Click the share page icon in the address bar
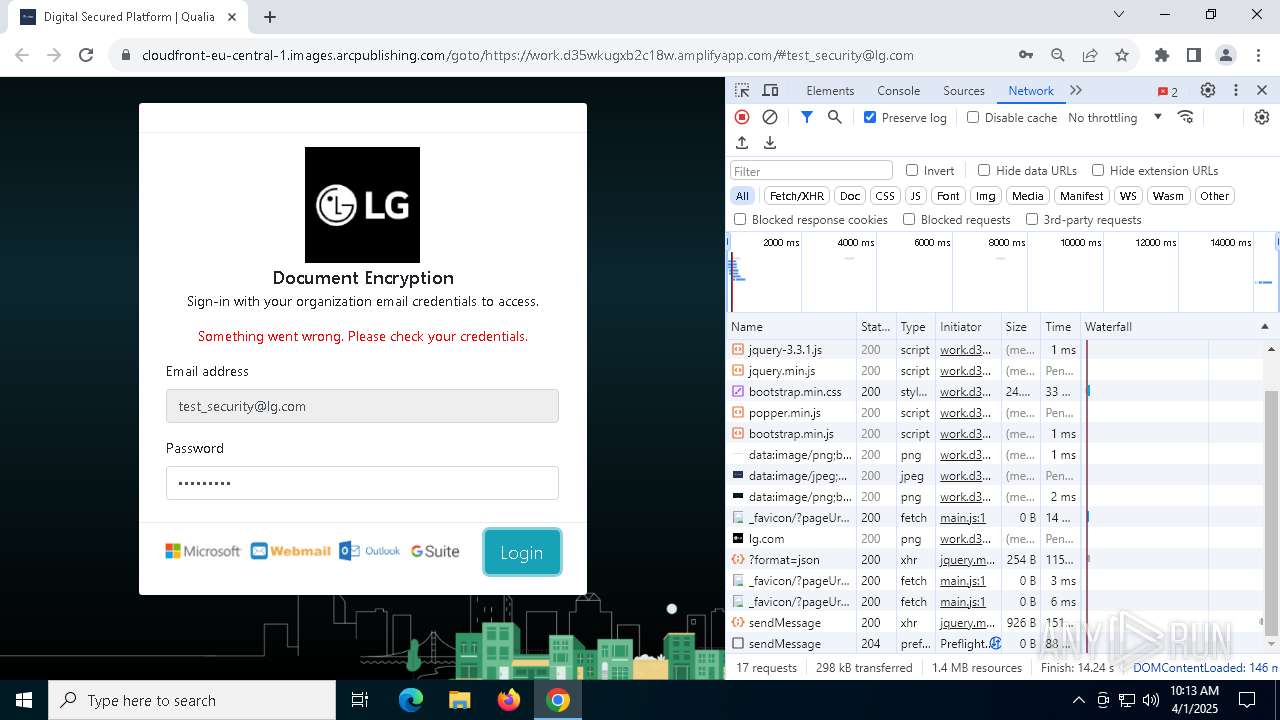 click(x=1090, y=55)
